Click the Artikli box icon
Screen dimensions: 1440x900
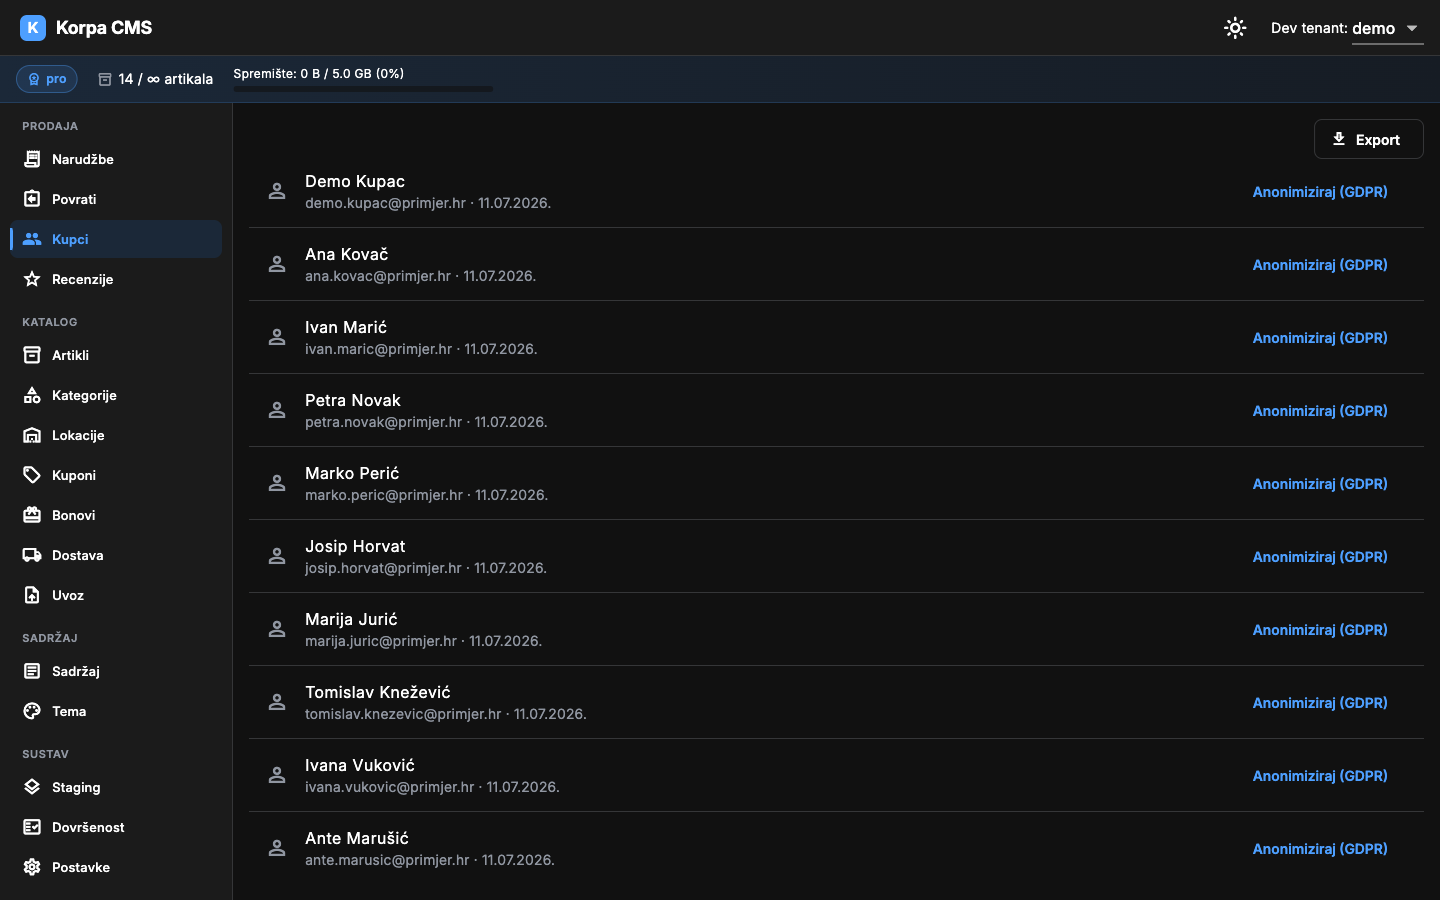[x=32, y=355]
